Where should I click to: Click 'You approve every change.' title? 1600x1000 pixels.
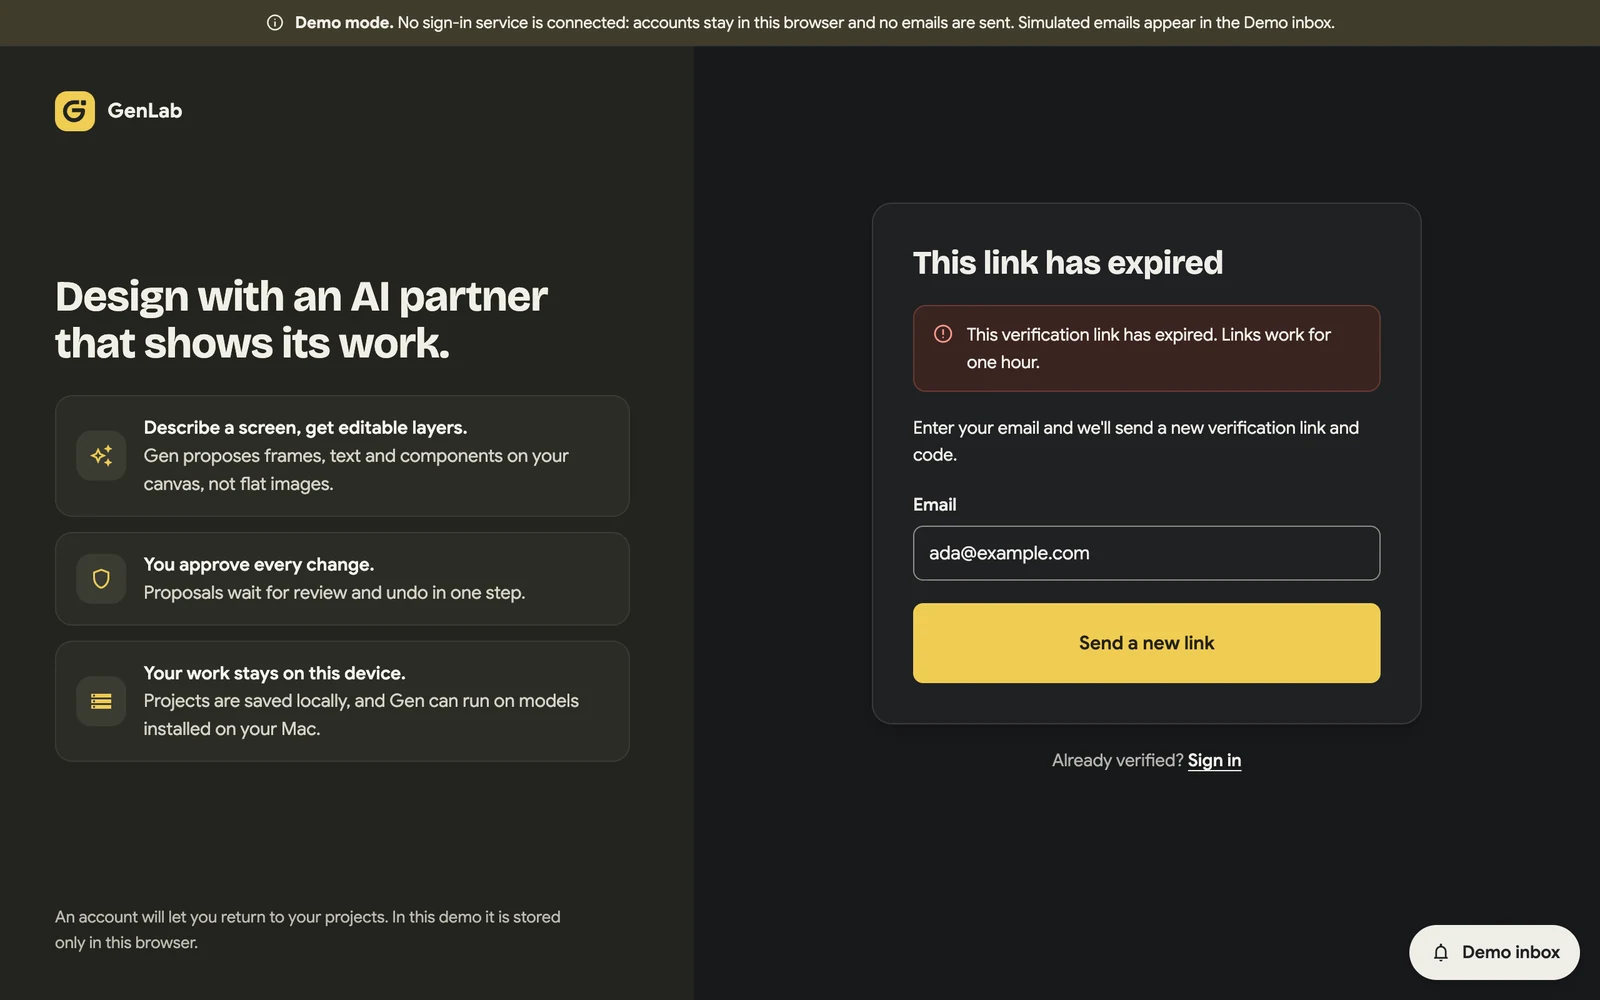point(259,564)
